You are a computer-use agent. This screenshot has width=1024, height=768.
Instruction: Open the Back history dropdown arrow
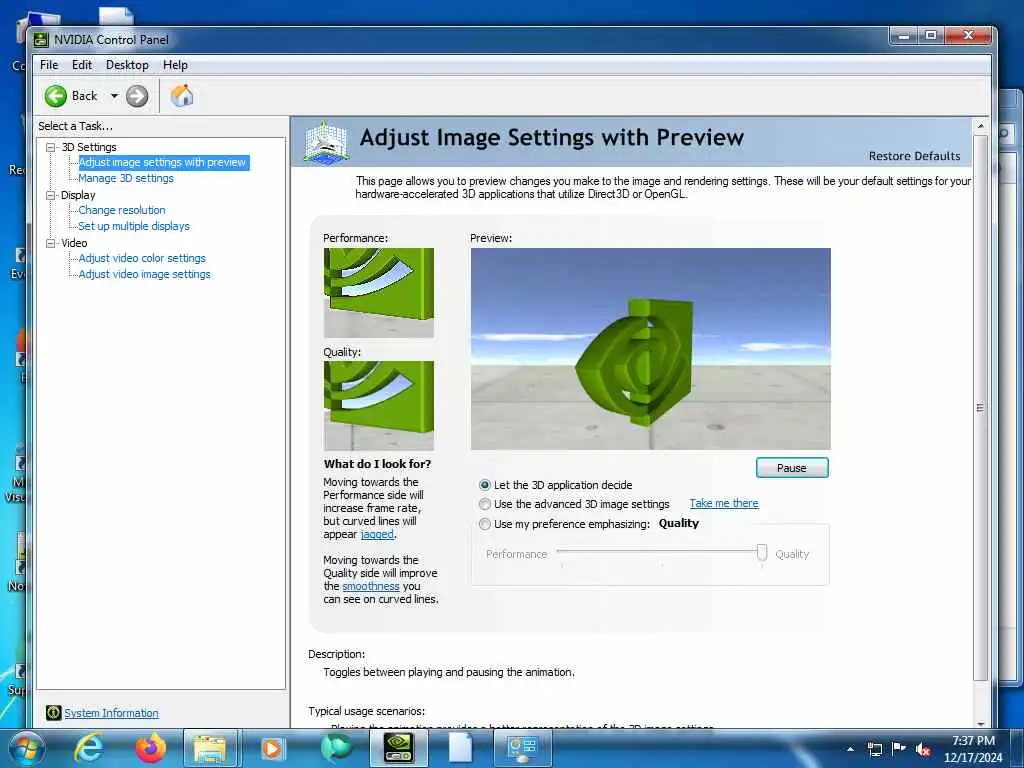click(114, 96)
